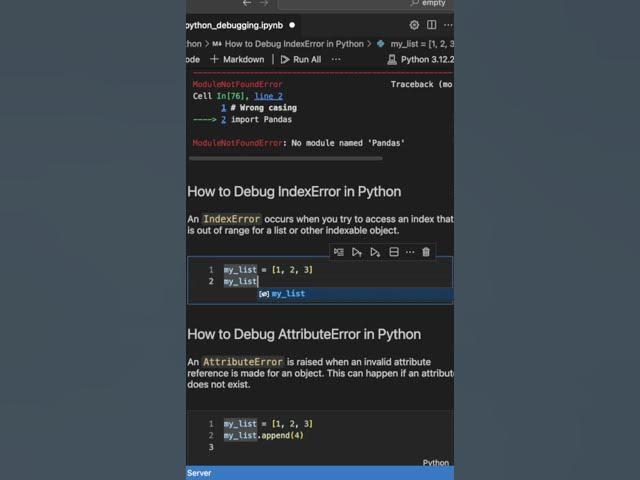
Task: Split cell icon in cell toolbar
Action: (x=393, y=252)
